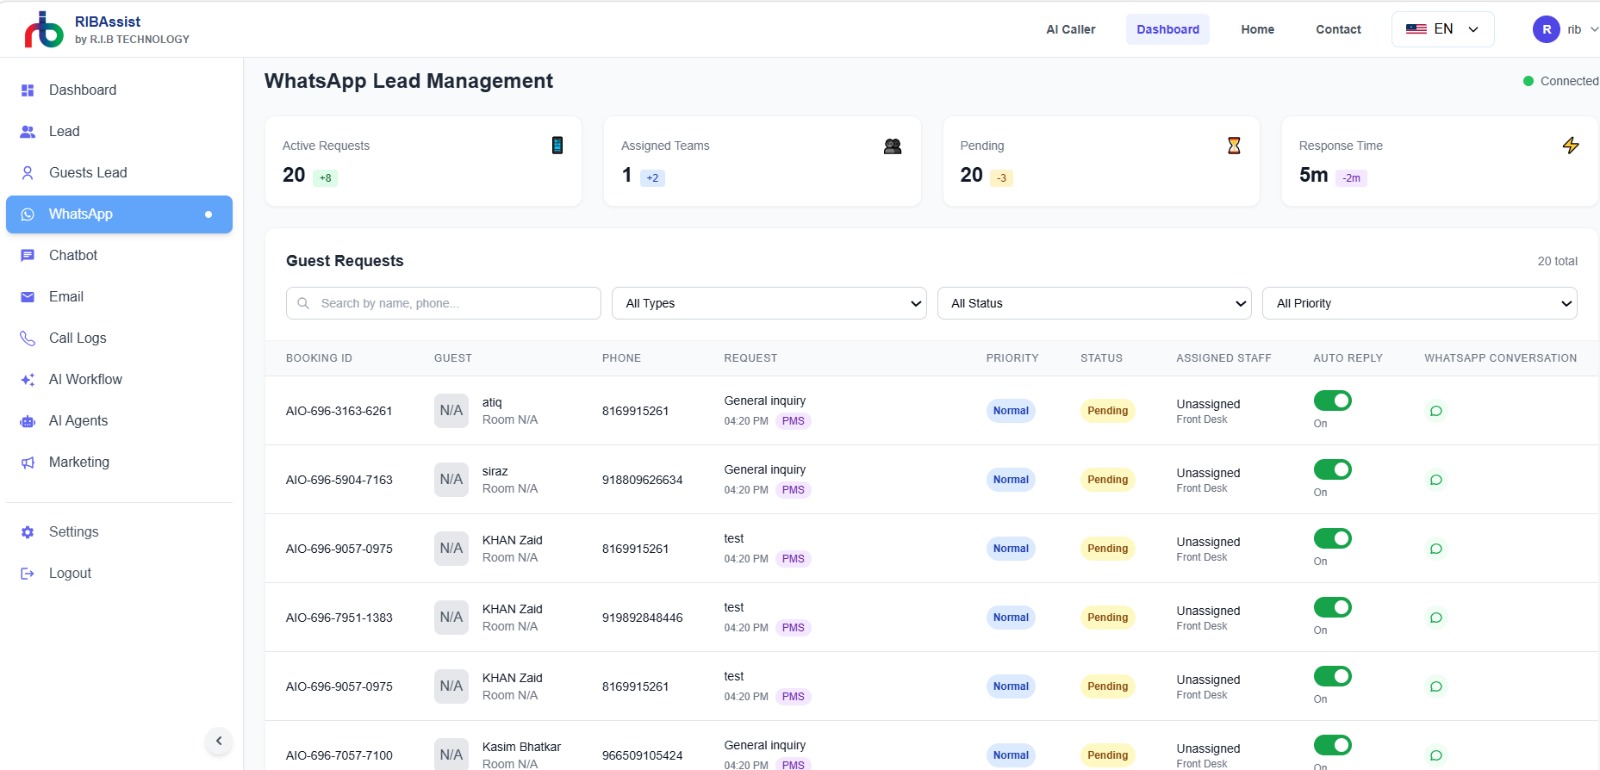Open the Email section in the sidebar
This screenshot has height=770, width=1600.
(x=119, y=297)
